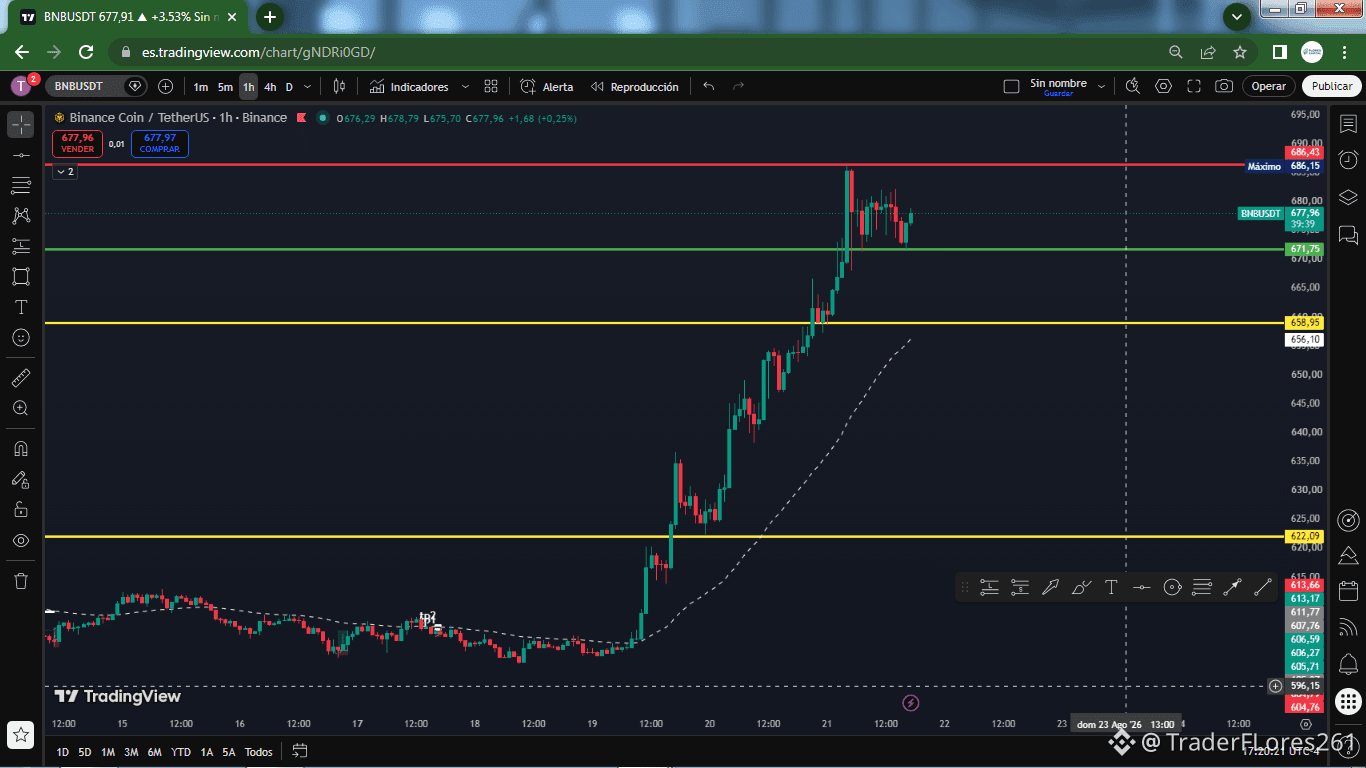Viewport: 1366px width, 768px height.
Task: Switch to the 1m timeframe
Action: coord(201,87)
